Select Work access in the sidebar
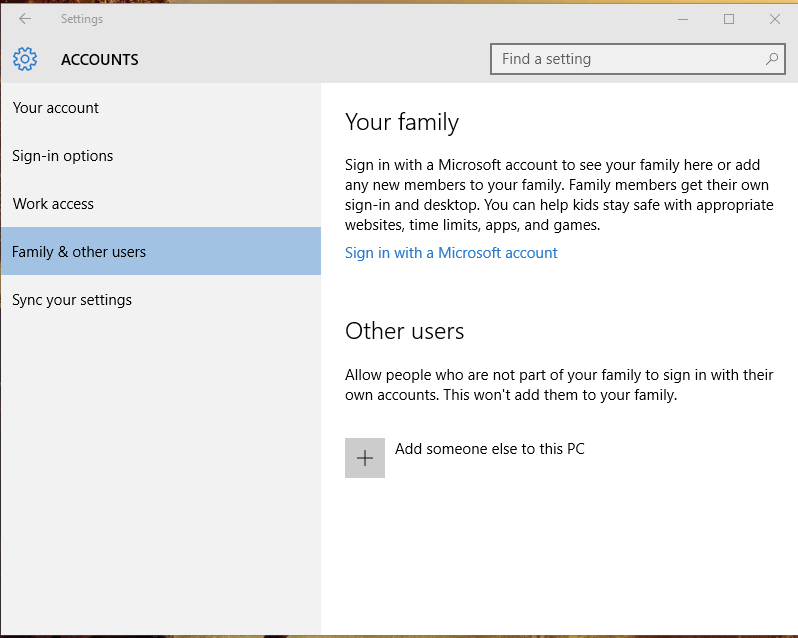This screenshot has width=798, height=638. pyautogui.click(x=53, y=204)
